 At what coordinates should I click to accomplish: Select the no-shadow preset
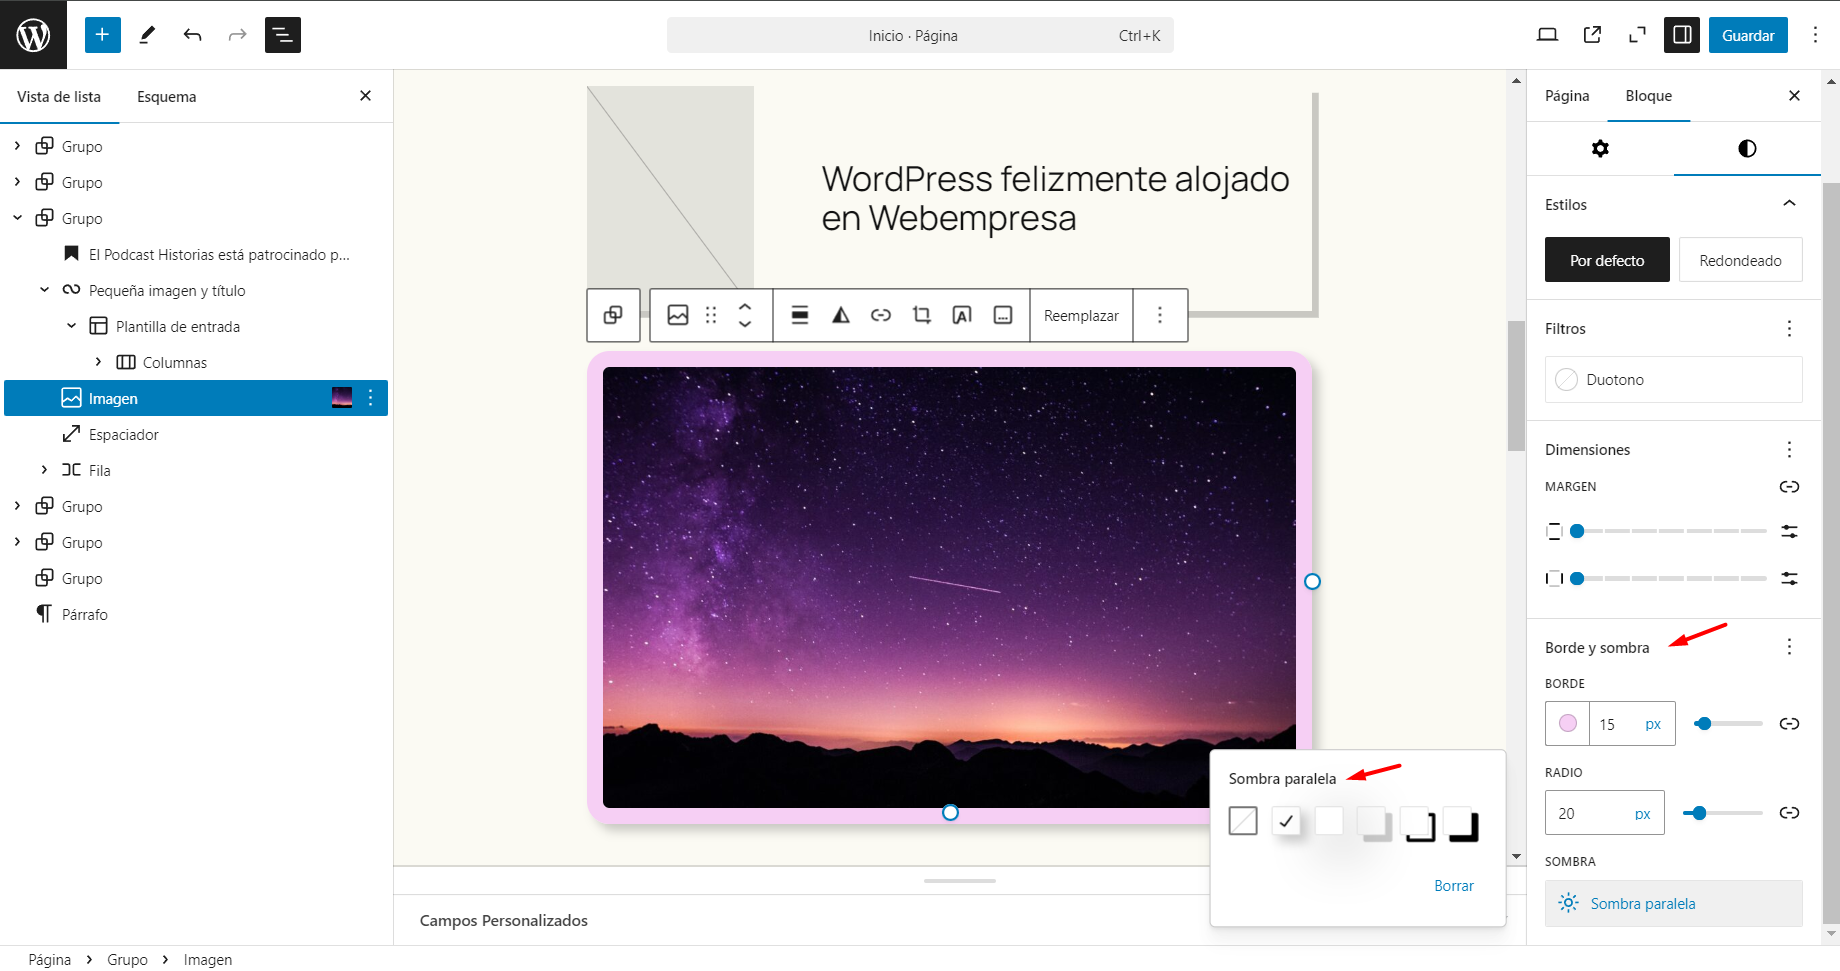click(x=1243, y=821)
